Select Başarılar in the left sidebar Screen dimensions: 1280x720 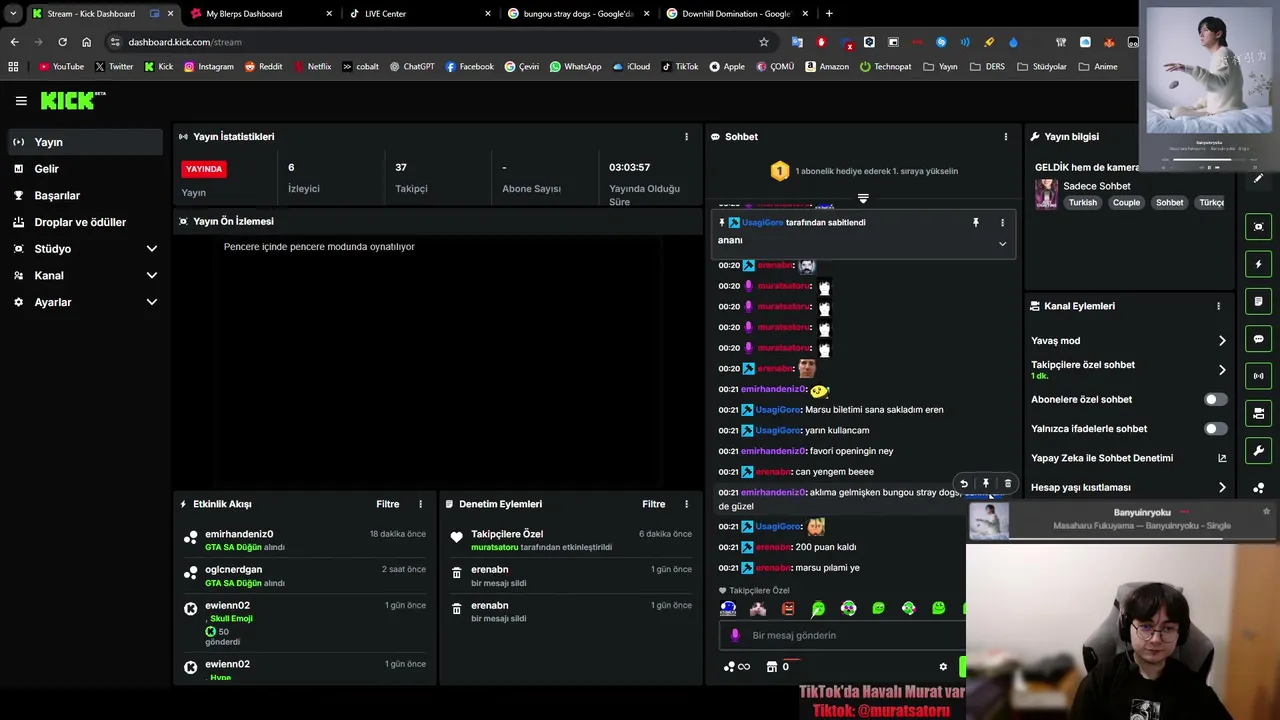(83, 196)
